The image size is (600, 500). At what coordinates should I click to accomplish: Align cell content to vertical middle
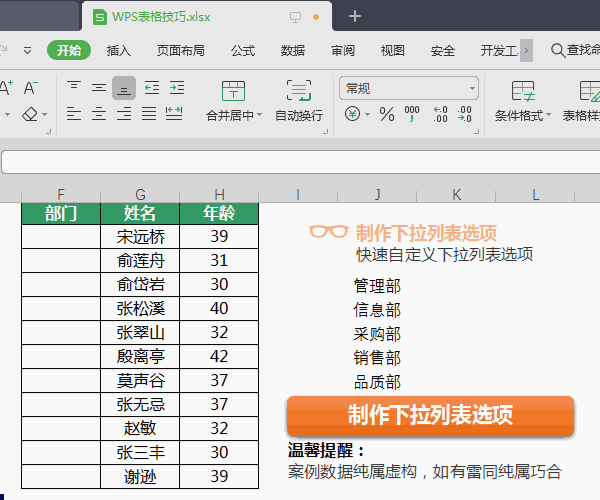pos(99,88)
